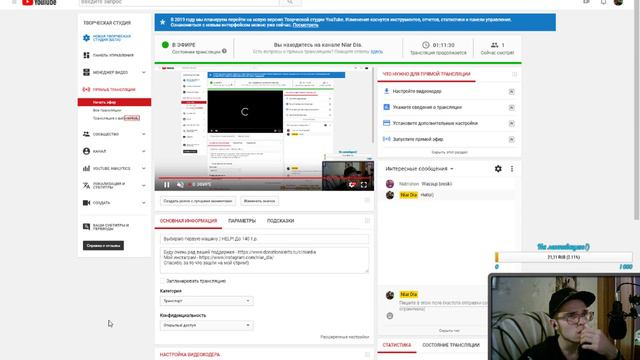Open the account avatar in the top right
640x360 pixels.
618,2
